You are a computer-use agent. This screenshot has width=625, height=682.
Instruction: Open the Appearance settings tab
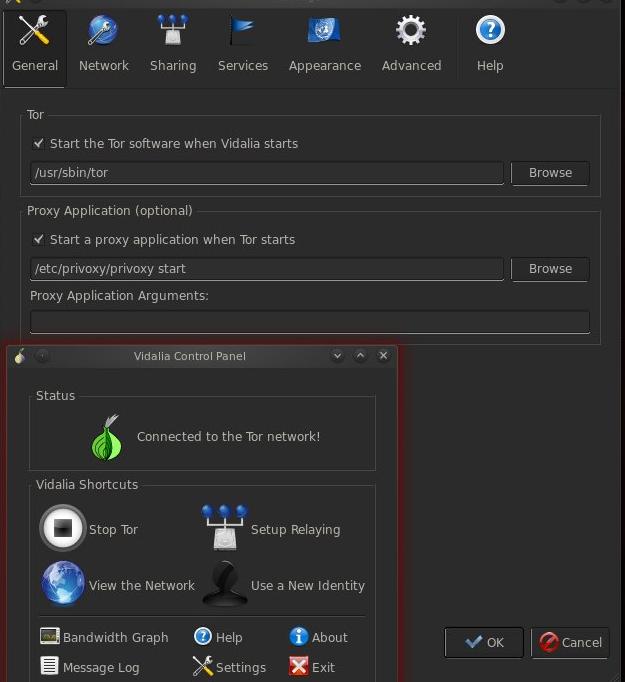point(324,44)
